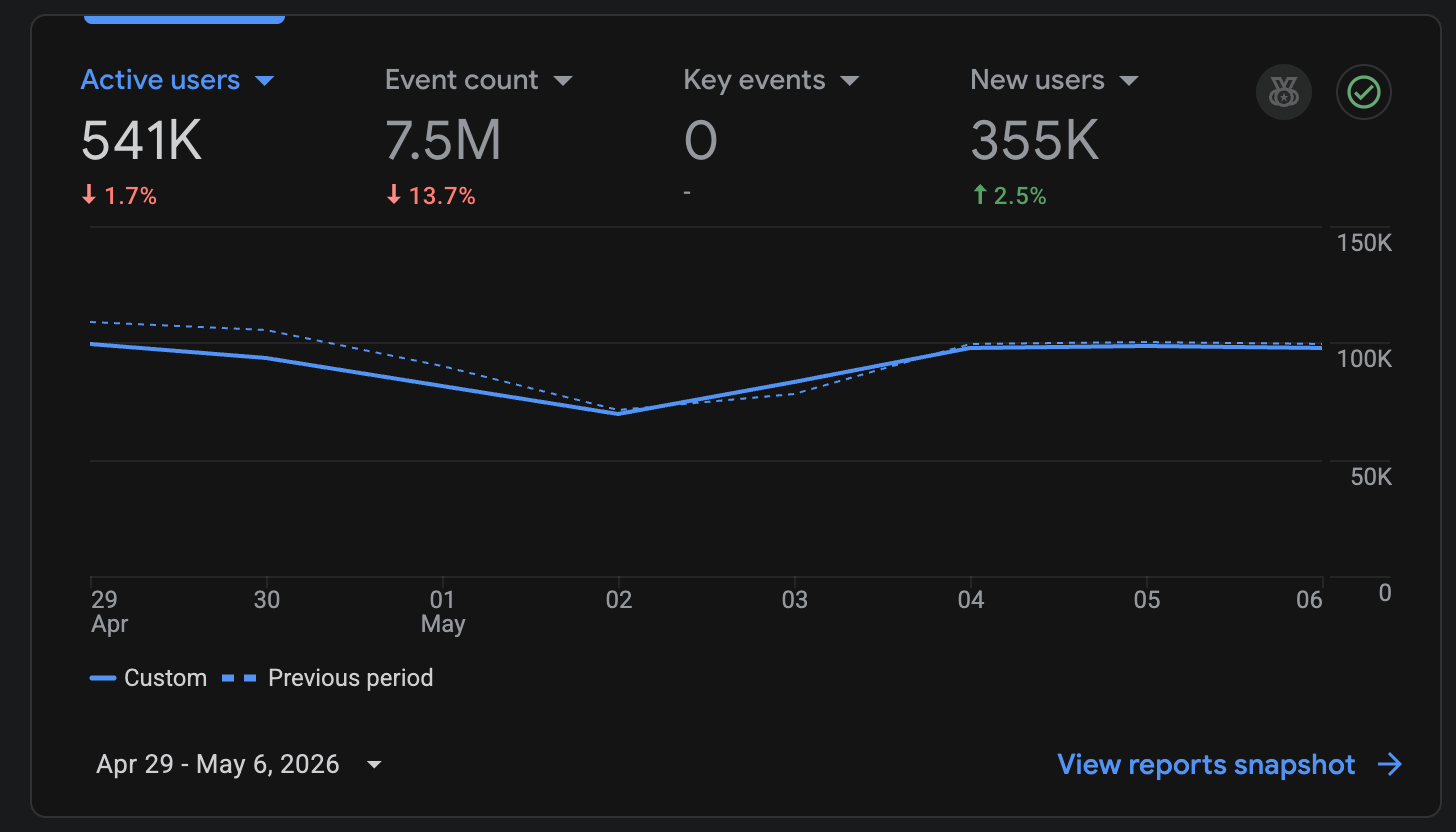The width and height of the screenshot is (1456, 832).
Task: Click the 50K y-axis label
Action: [x=1371, y=477]
